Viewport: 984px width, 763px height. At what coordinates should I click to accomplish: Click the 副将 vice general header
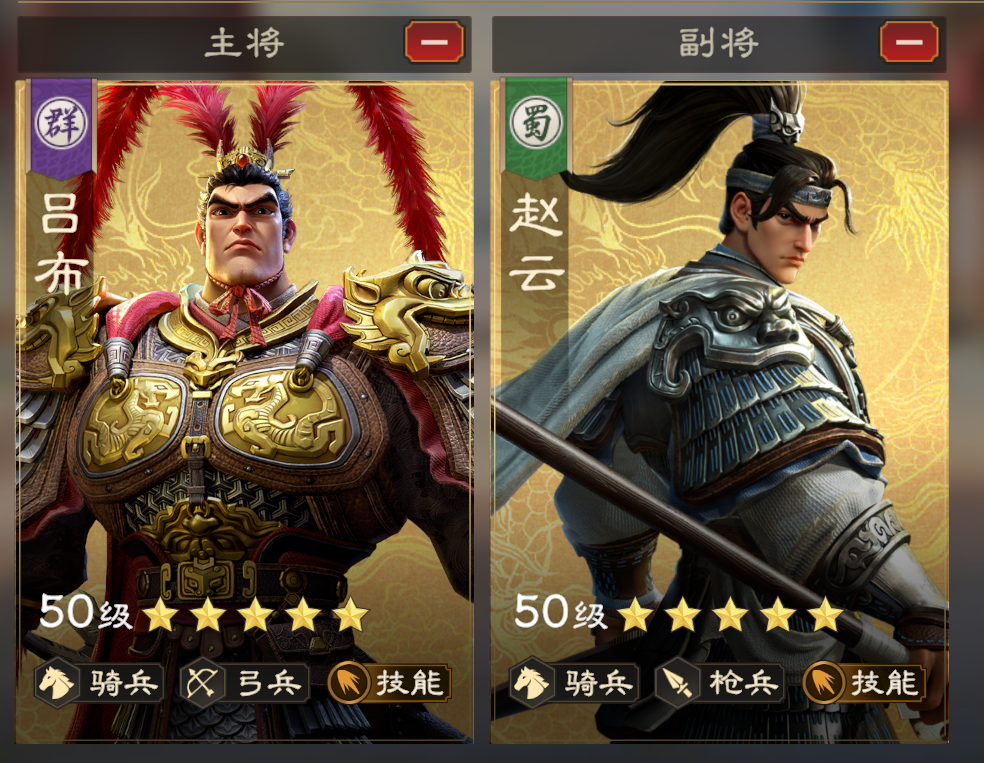click(719, 44)
